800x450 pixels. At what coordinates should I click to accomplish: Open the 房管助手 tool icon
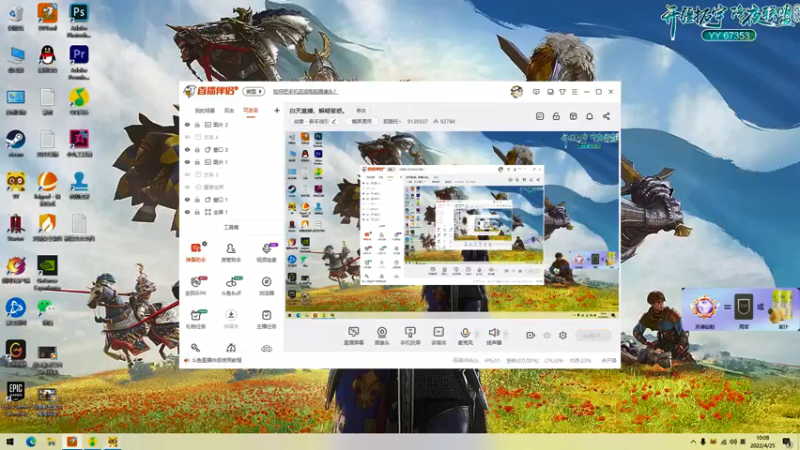[x=231, y=252]
